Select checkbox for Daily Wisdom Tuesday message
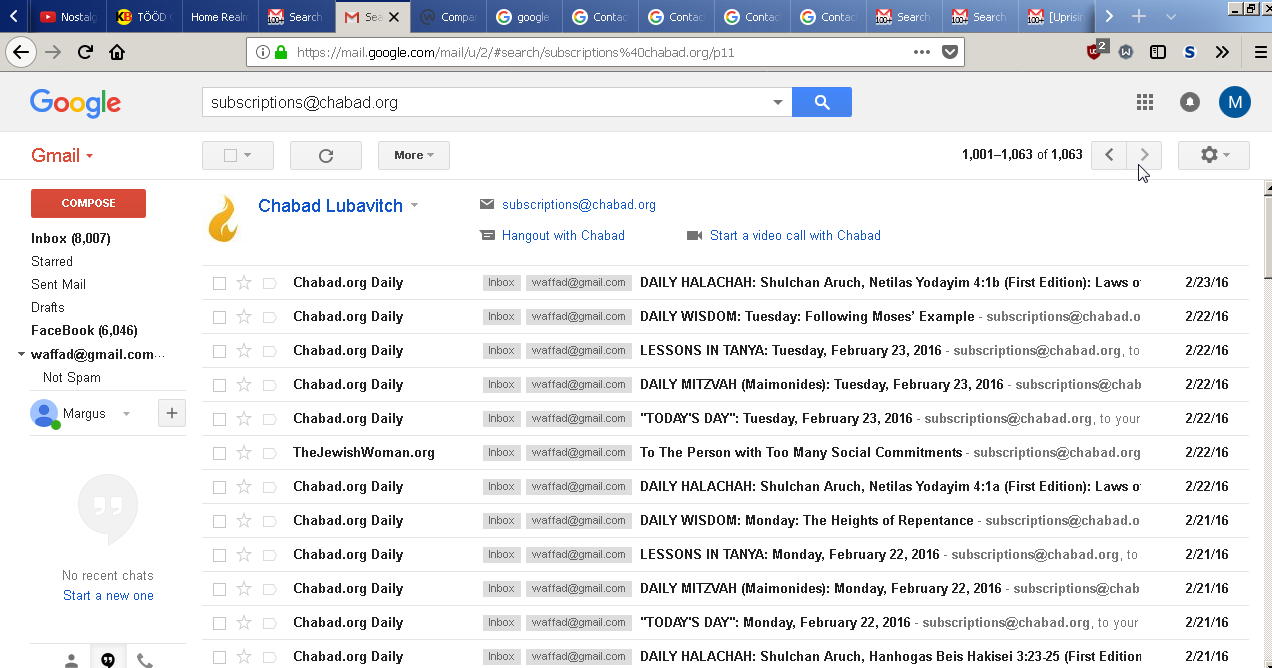 point(219,317)
